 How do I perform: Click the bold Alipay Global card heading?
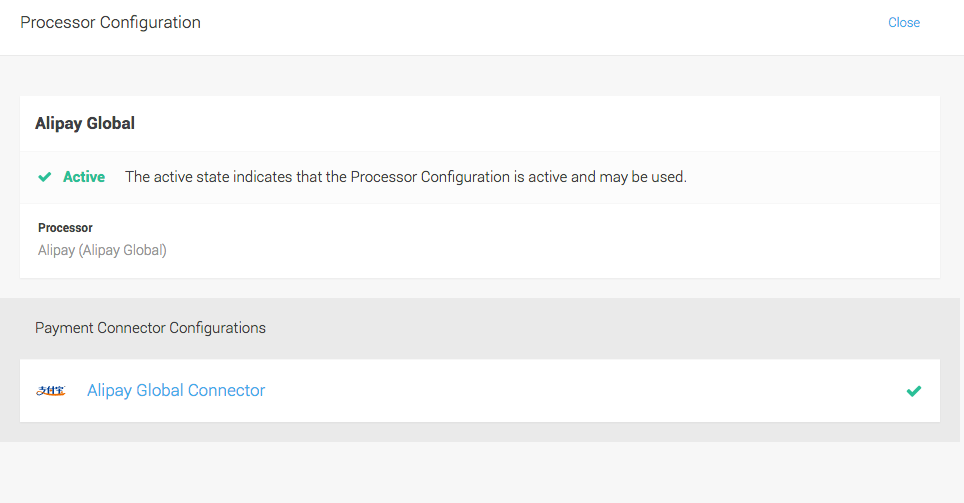[x=85, y=124]
